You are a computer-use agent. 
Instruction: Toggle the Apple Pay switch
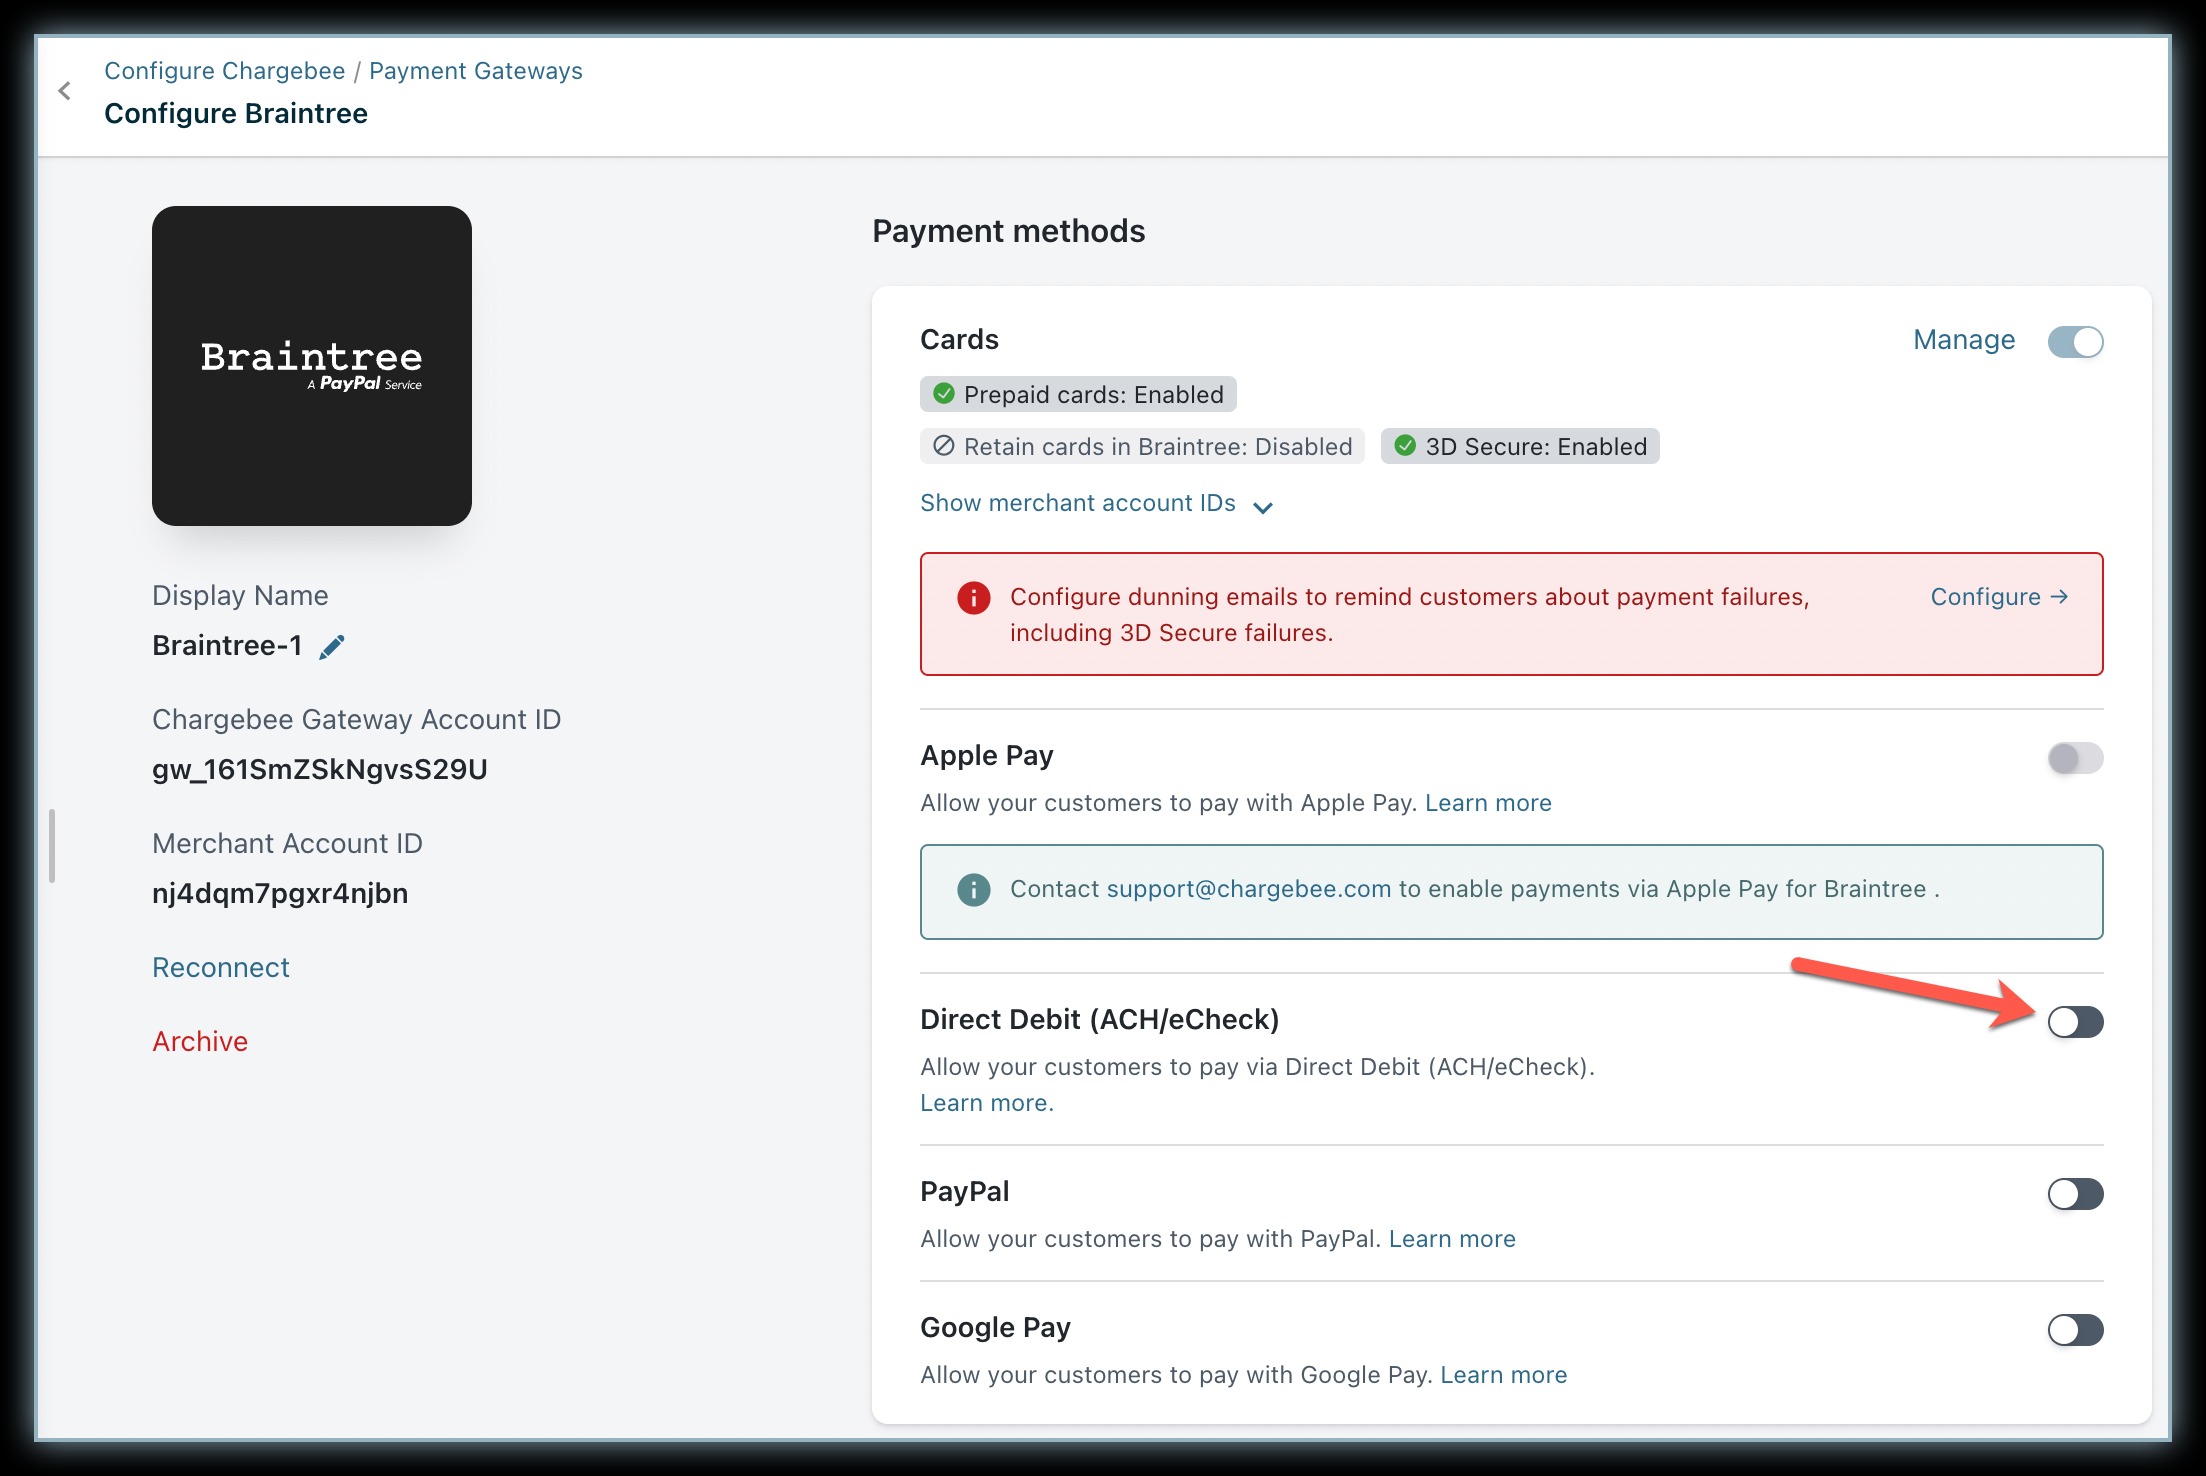[2075, 758]
